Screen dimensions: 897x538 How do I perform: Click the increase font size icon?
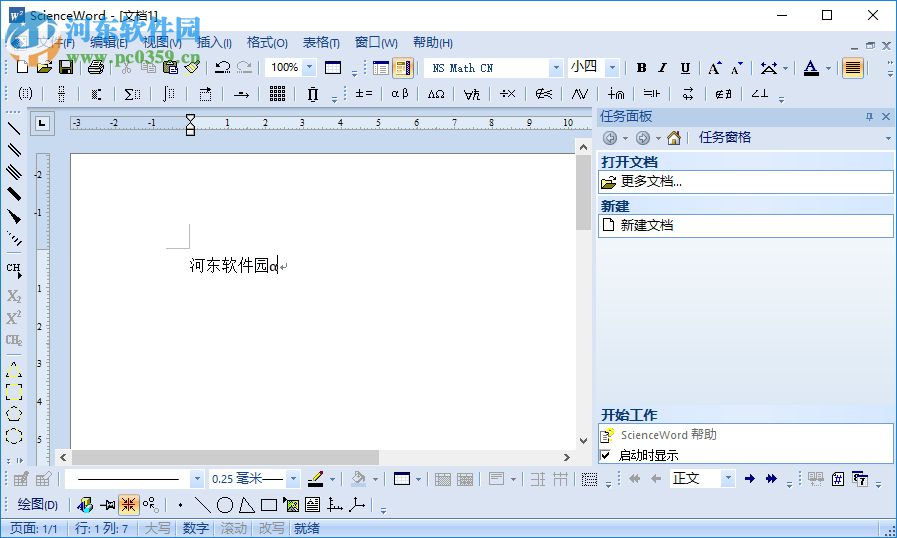click(x=715, y=68)
